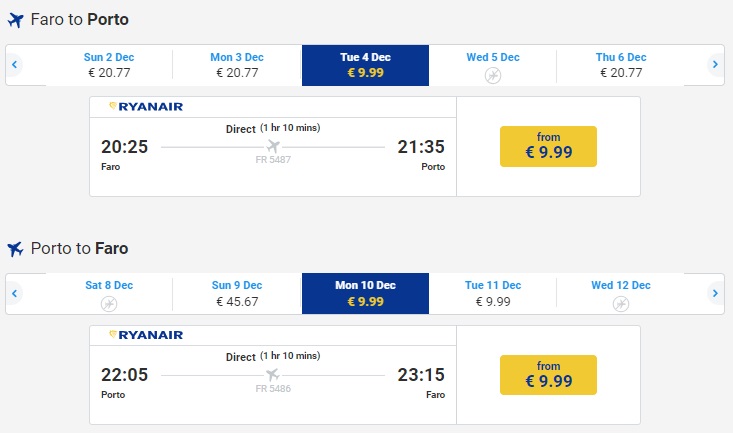
Task: Select the Mon 3 Dec outbound date tab
Action: (x=237, y=65)
